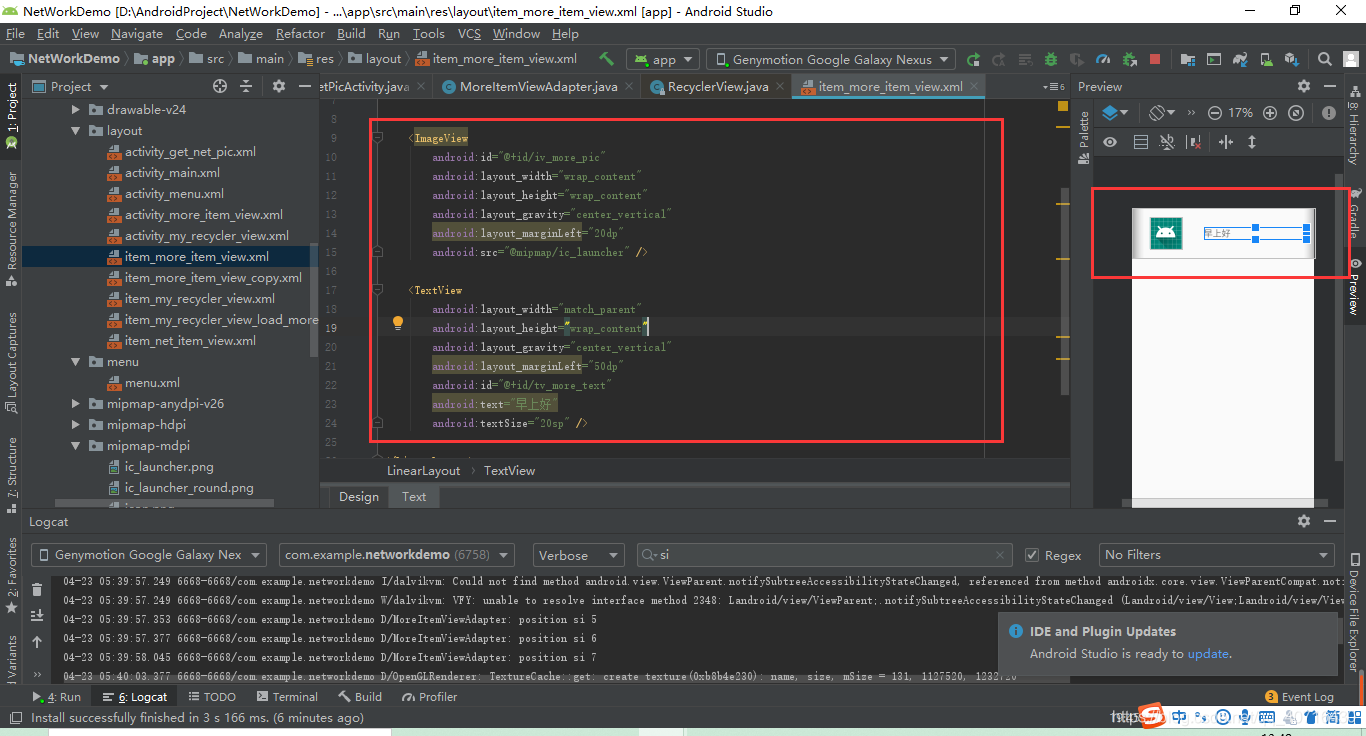Open the Verbose log level dropdown
The height and width of the screenshot is (736, 1366).
click(x=578, y=554)
